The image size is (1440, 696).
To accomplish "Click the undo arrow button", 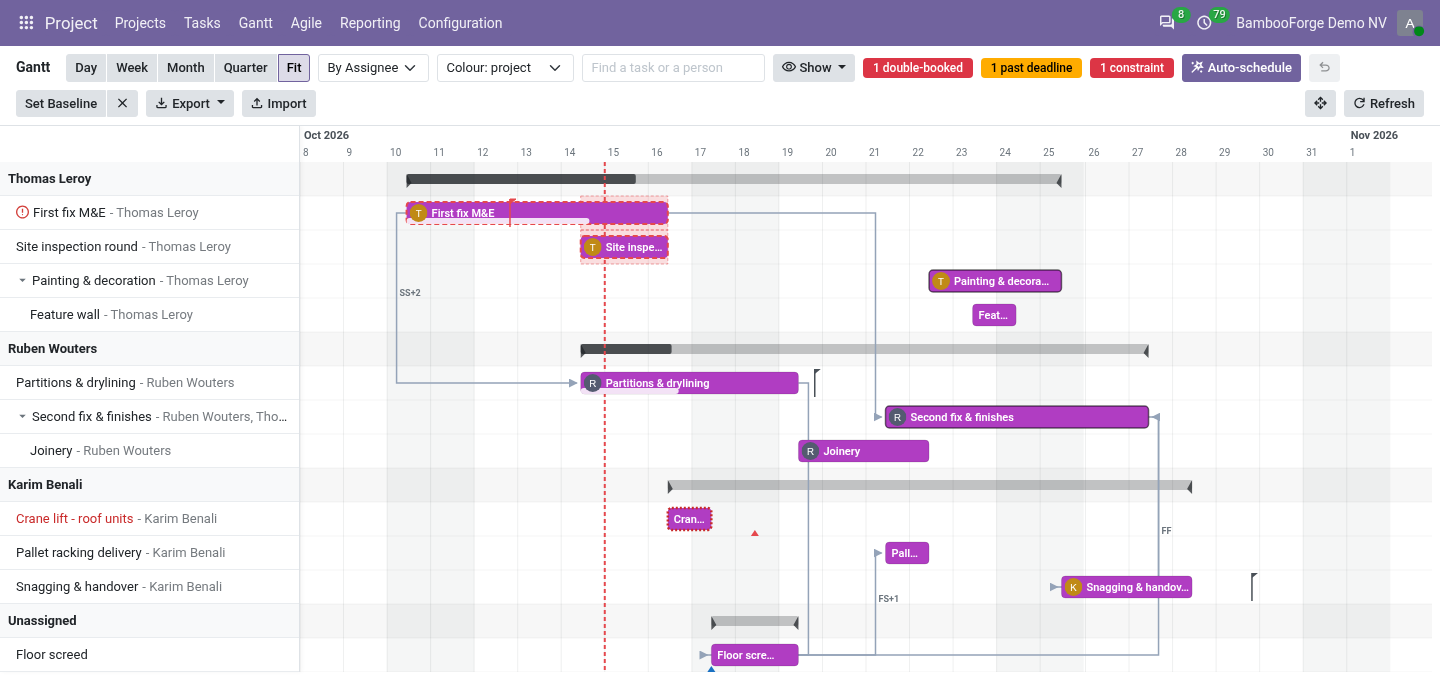I will pyautogui.click(x=1324, y=68).
